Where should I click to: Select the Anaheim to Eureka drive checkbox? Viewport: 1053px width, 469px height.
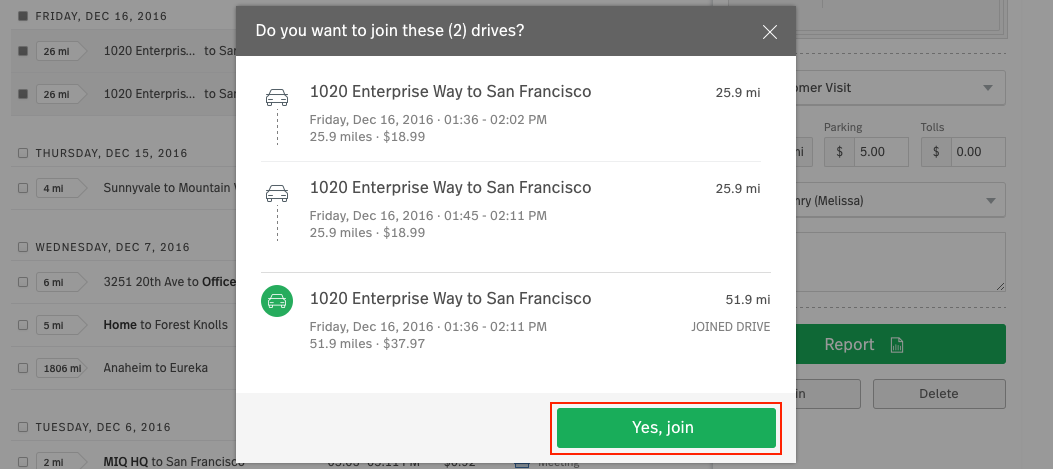coord(23,368)
